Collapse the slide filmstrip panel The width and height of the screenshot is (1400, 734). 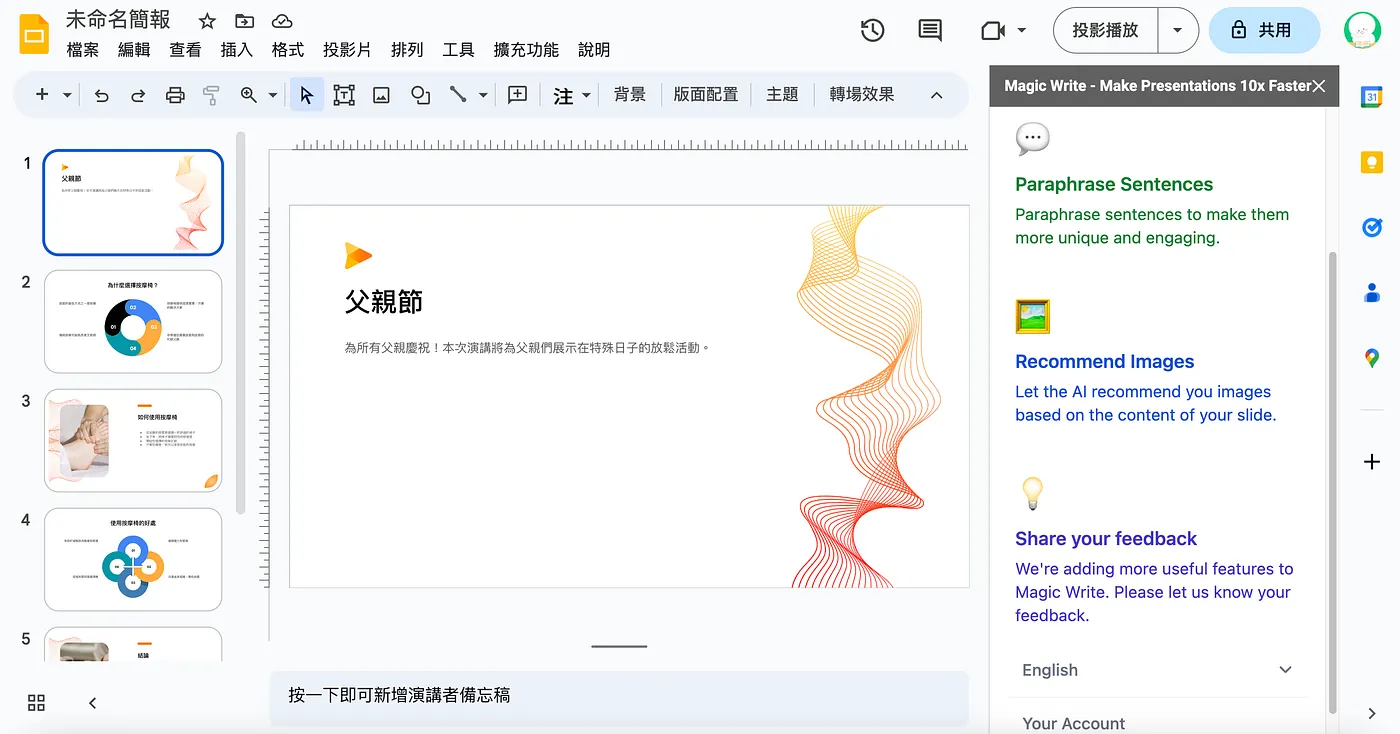click(92, 703)
